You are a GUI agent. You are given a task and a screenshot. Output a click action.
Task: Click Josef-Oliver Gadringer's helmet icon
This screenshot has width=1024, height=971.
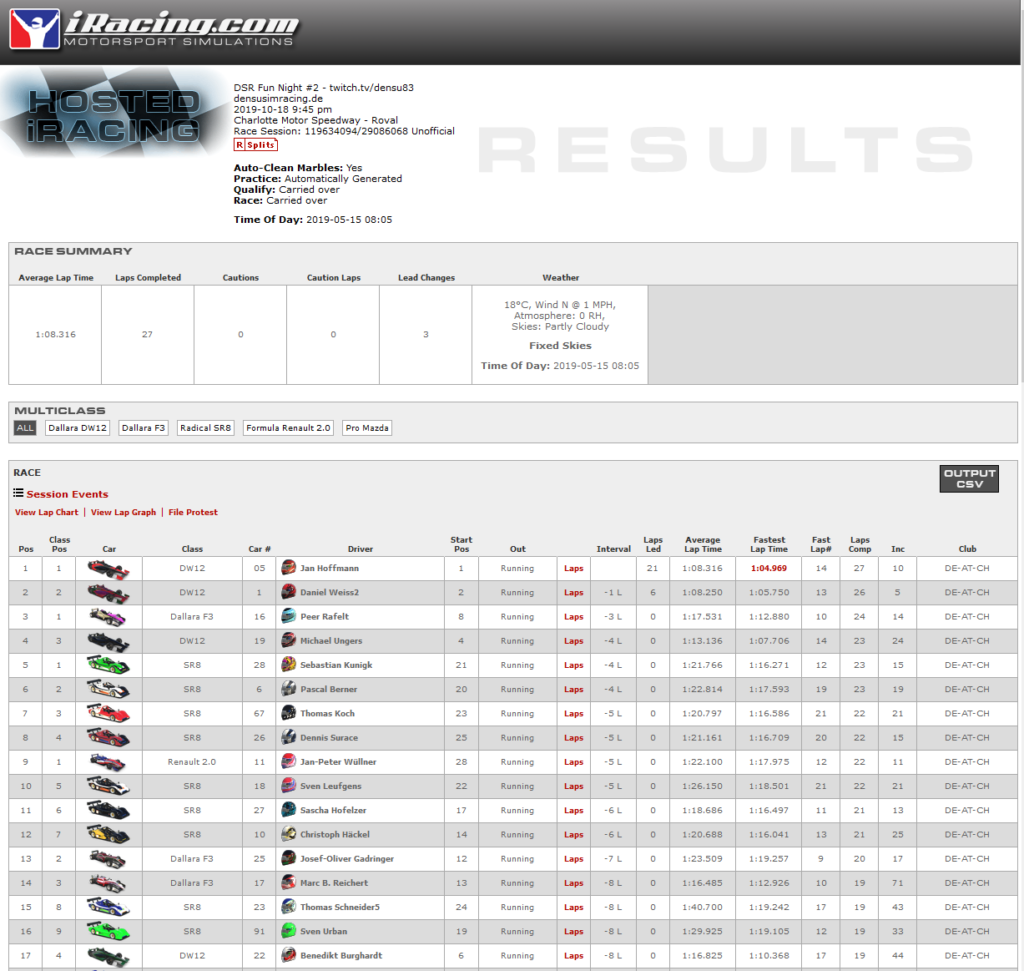(x=289, y=858)
